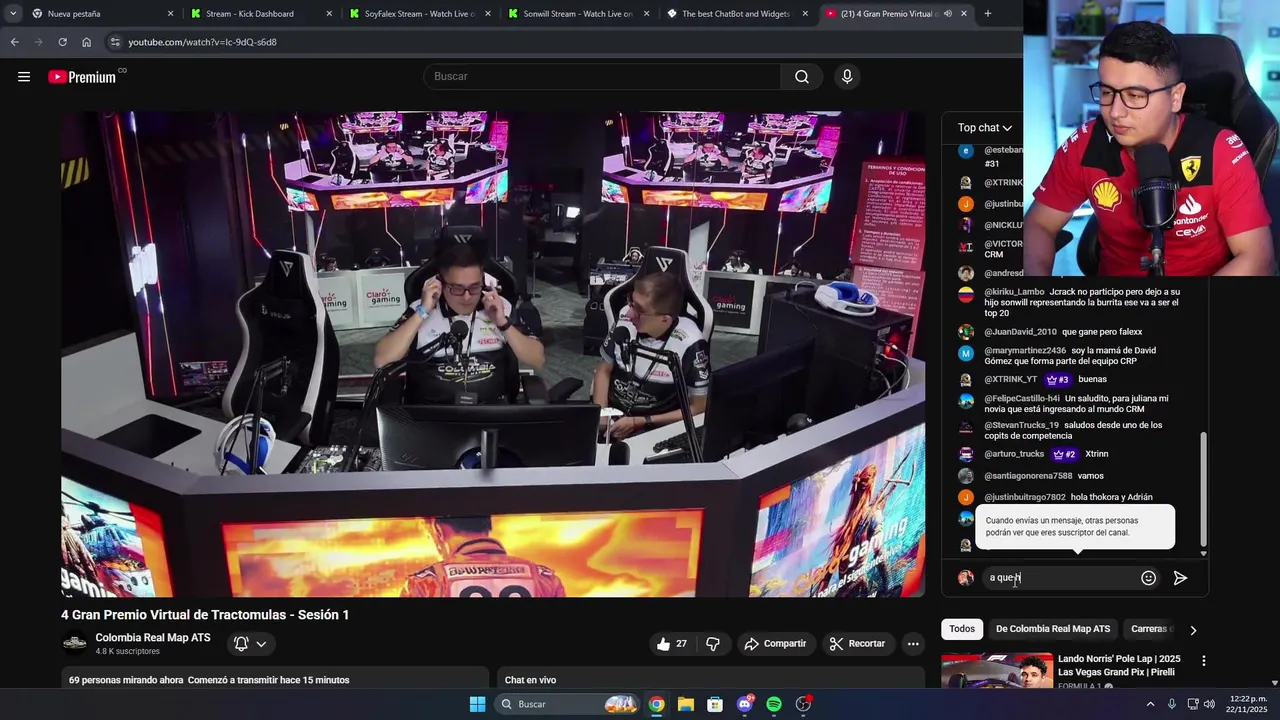Open a new browser tab
1280x720 pixels.
coord(987,14)
